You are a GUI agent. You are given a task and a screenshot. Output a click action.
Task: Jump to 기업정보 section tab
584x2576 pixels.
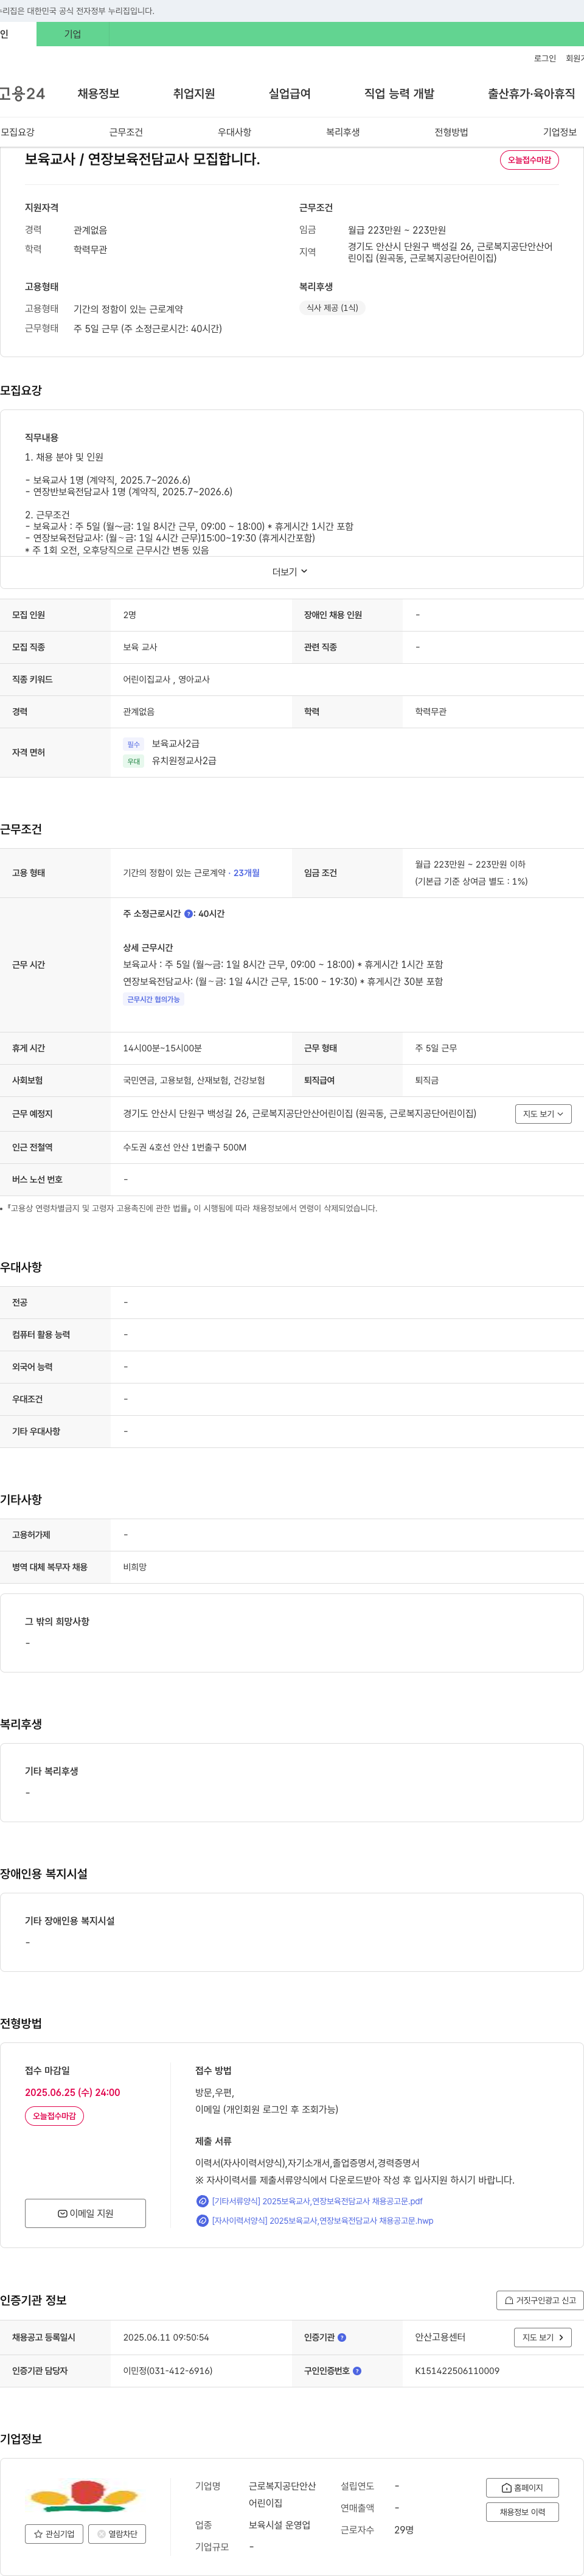[x=559, y=132]
